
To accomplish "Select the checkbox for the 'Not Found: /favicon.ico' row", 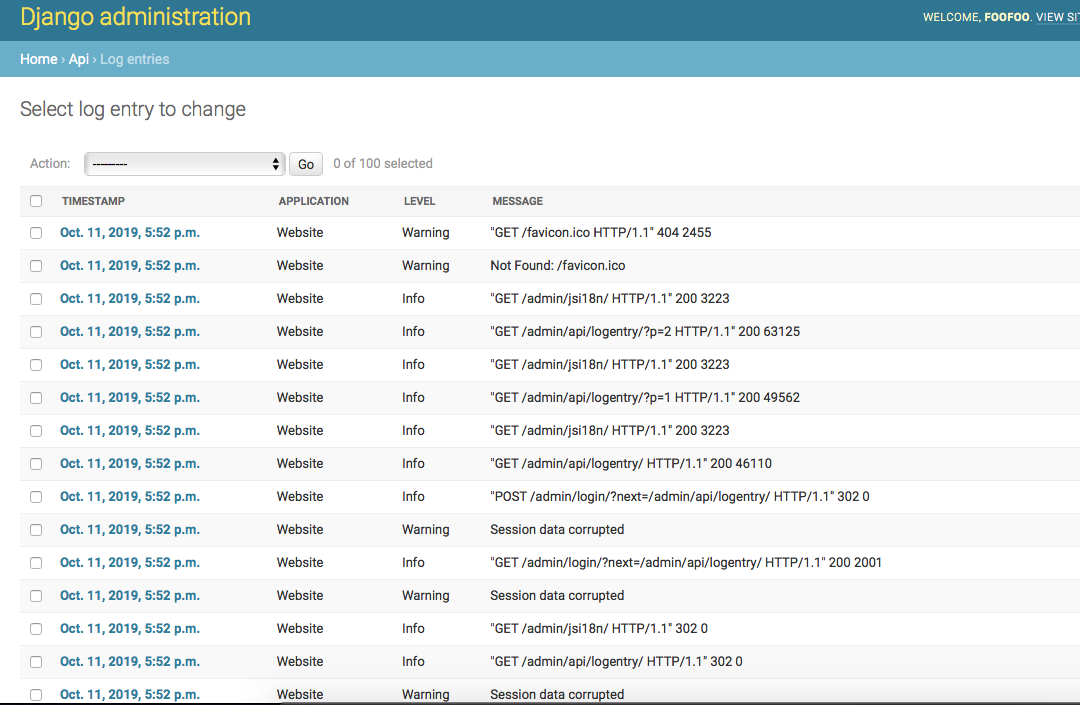I will click(x=36, y=266).
